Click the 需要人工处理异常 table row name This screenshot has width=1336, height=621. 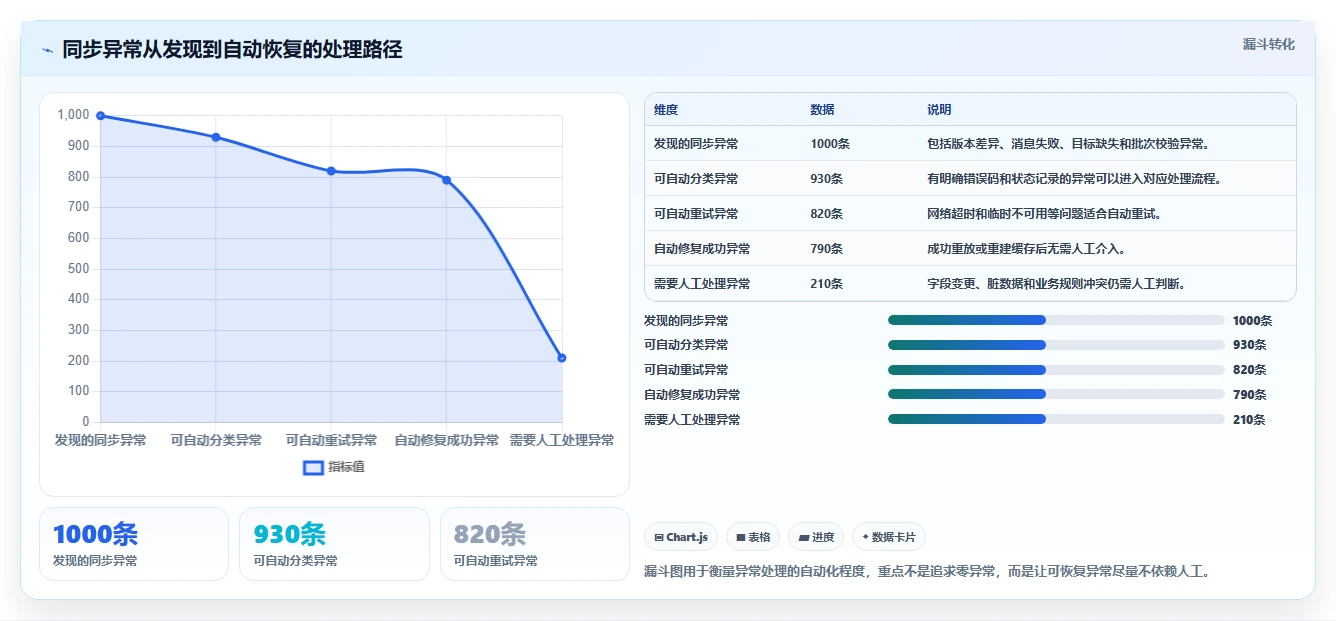[702, 284]
